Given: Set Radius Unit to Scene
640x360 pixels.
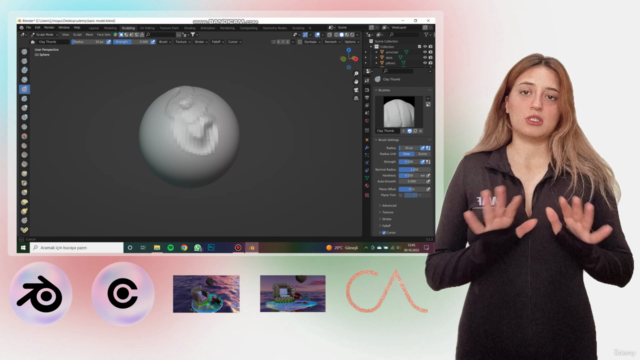Looking at the screenshot, I should pos(422,154).
